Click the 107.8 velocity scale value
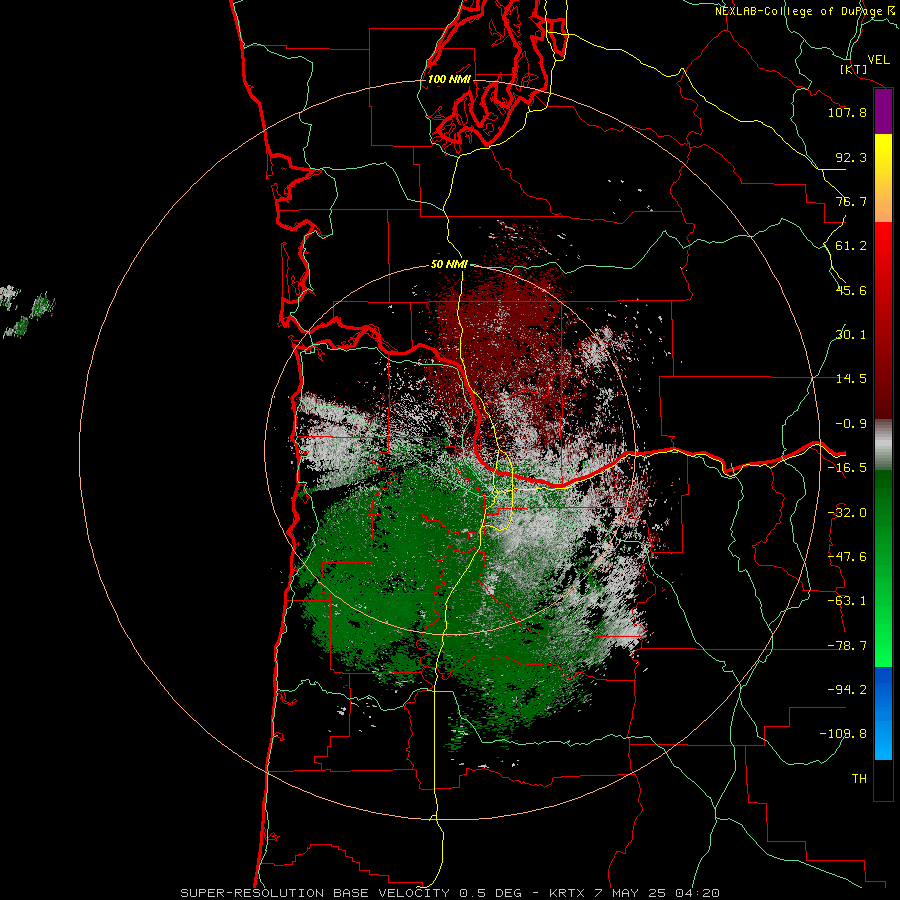 [x=847, y=112]
